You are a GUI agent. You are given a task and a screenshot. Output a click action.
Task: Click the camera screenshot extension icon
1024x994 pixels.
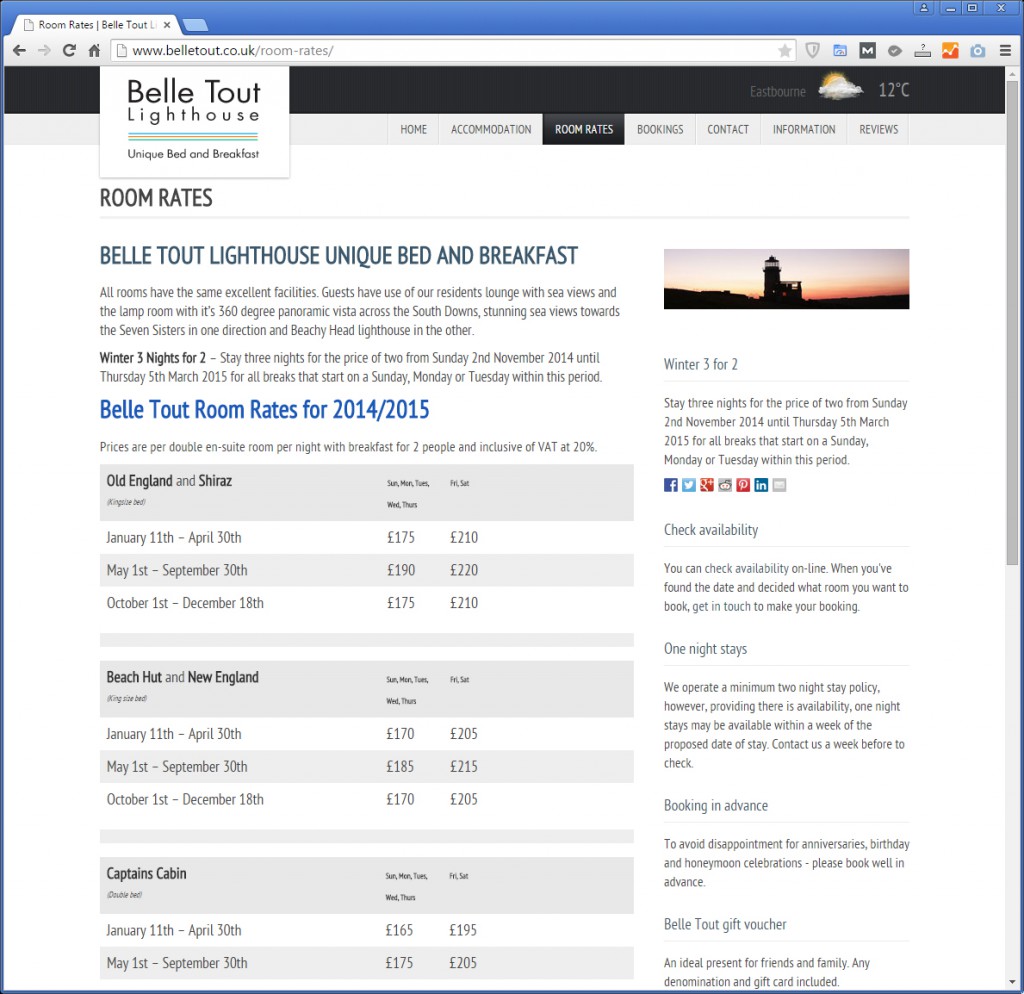(976, 50)
